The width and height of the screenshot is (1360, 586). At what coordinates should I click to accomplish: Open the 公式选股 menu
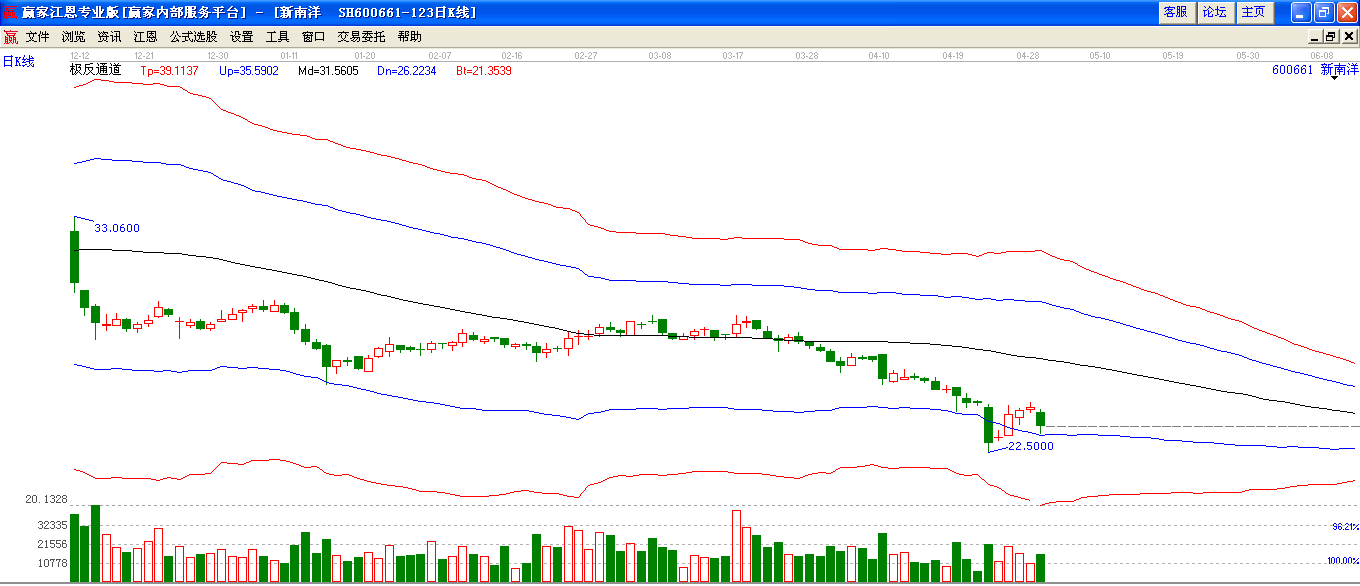(x=193, y=36)
